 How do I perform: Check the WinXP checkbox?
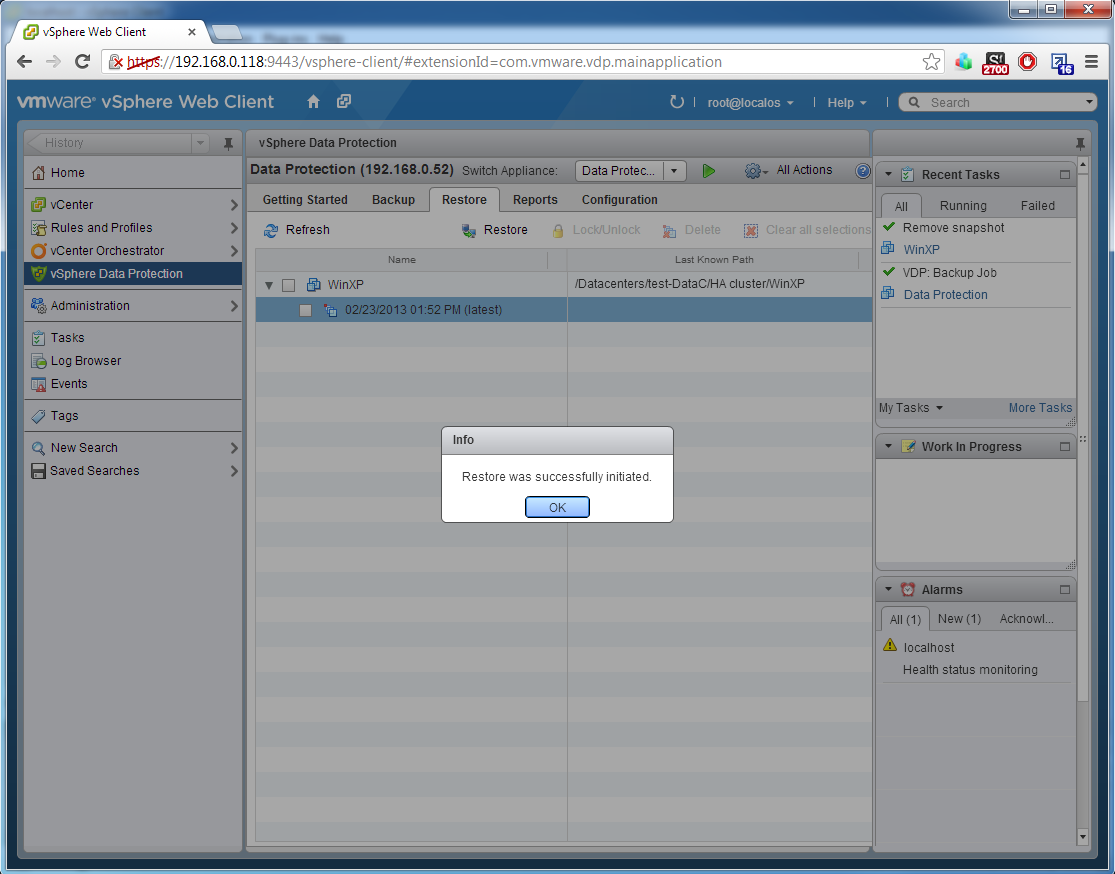289,285
